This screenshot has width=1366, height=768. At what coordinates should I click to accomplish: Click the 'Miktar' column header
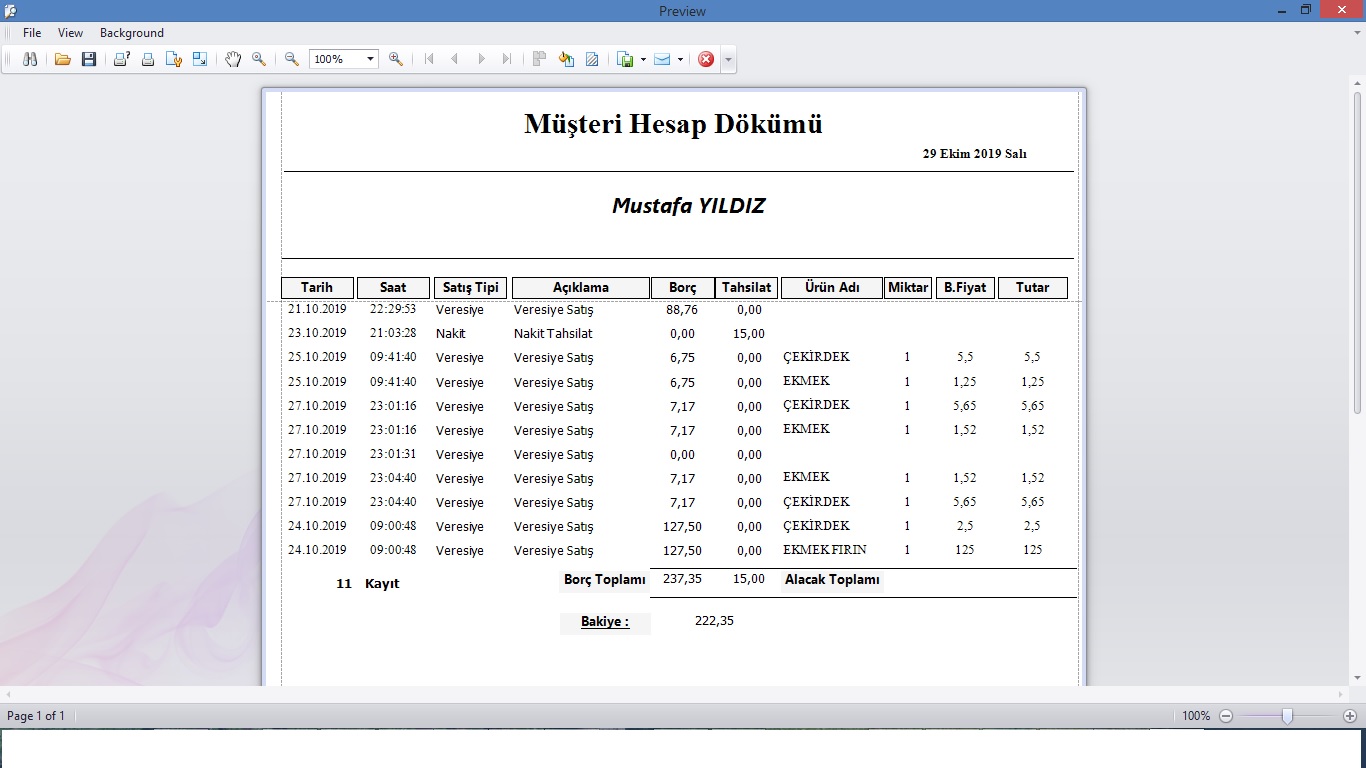coord(908,288)
